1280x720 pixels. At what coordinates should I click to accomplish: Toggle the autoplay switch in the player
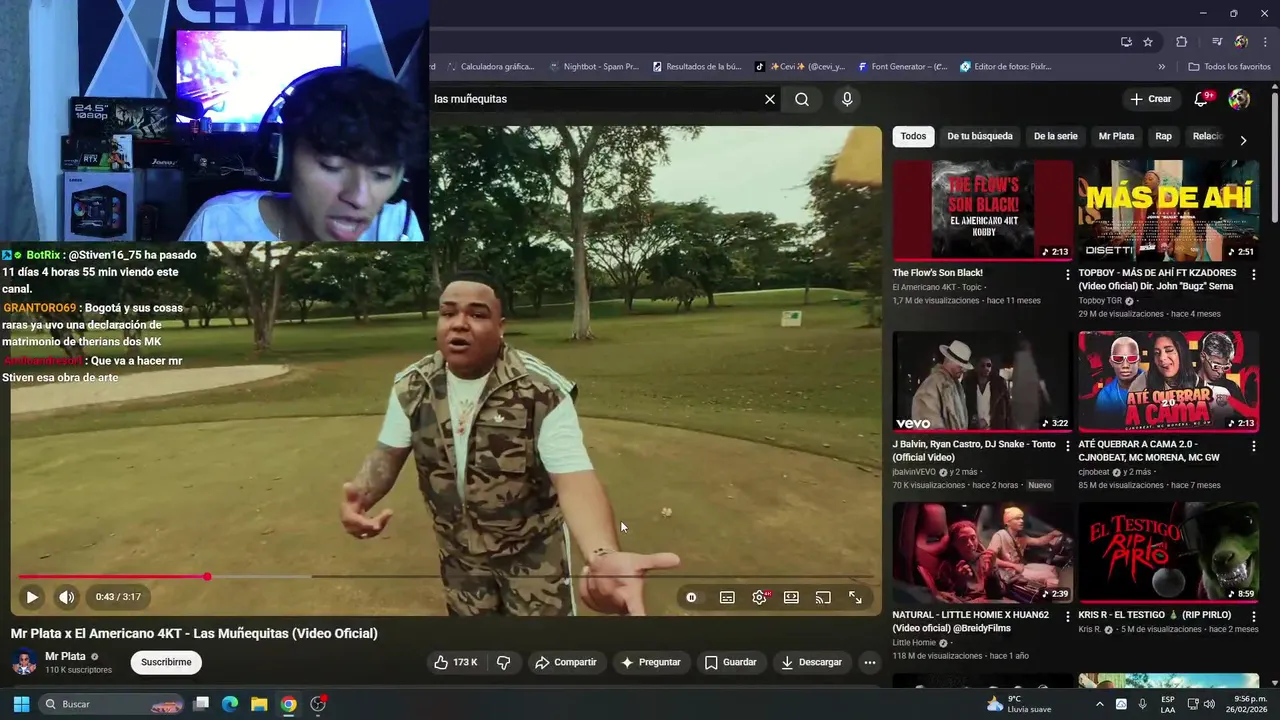point(691,597)
